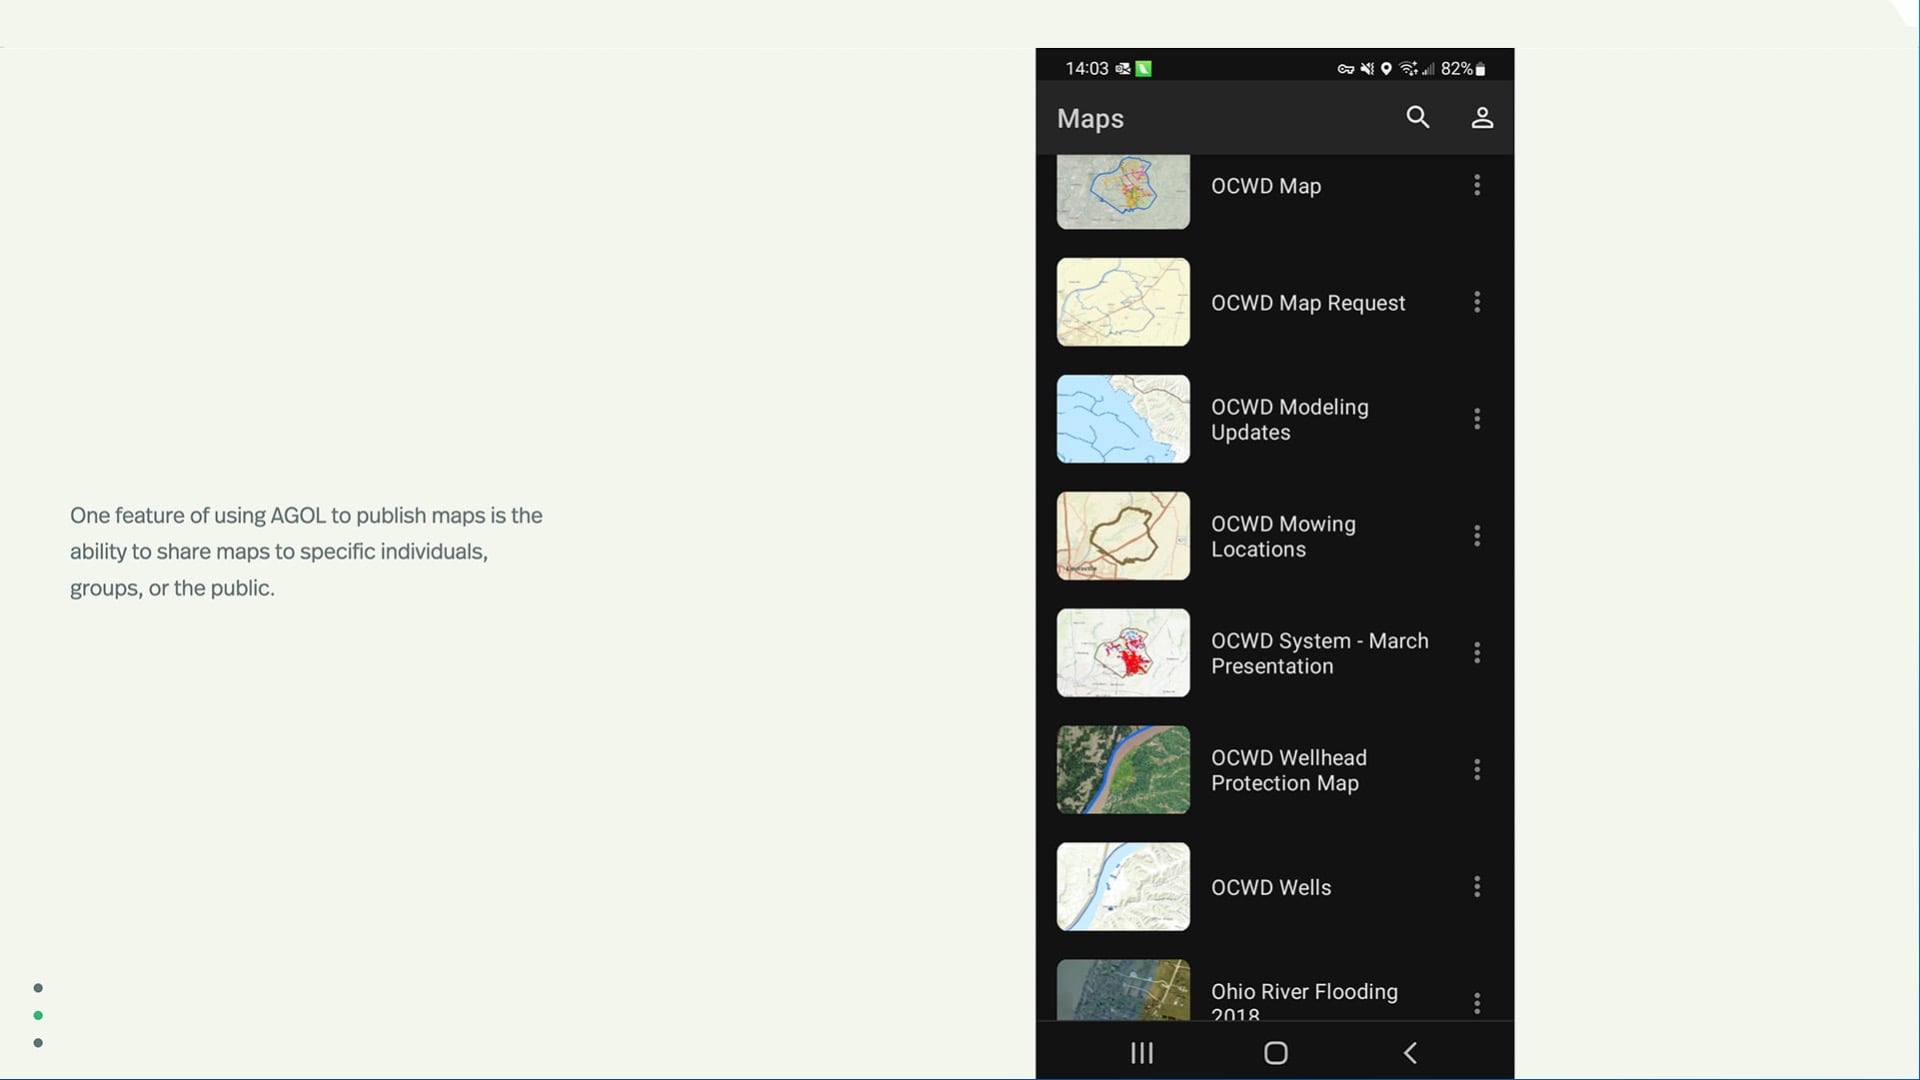
Task: Select the OCWD Wells thumbnail
Action: click(1123, 887)
